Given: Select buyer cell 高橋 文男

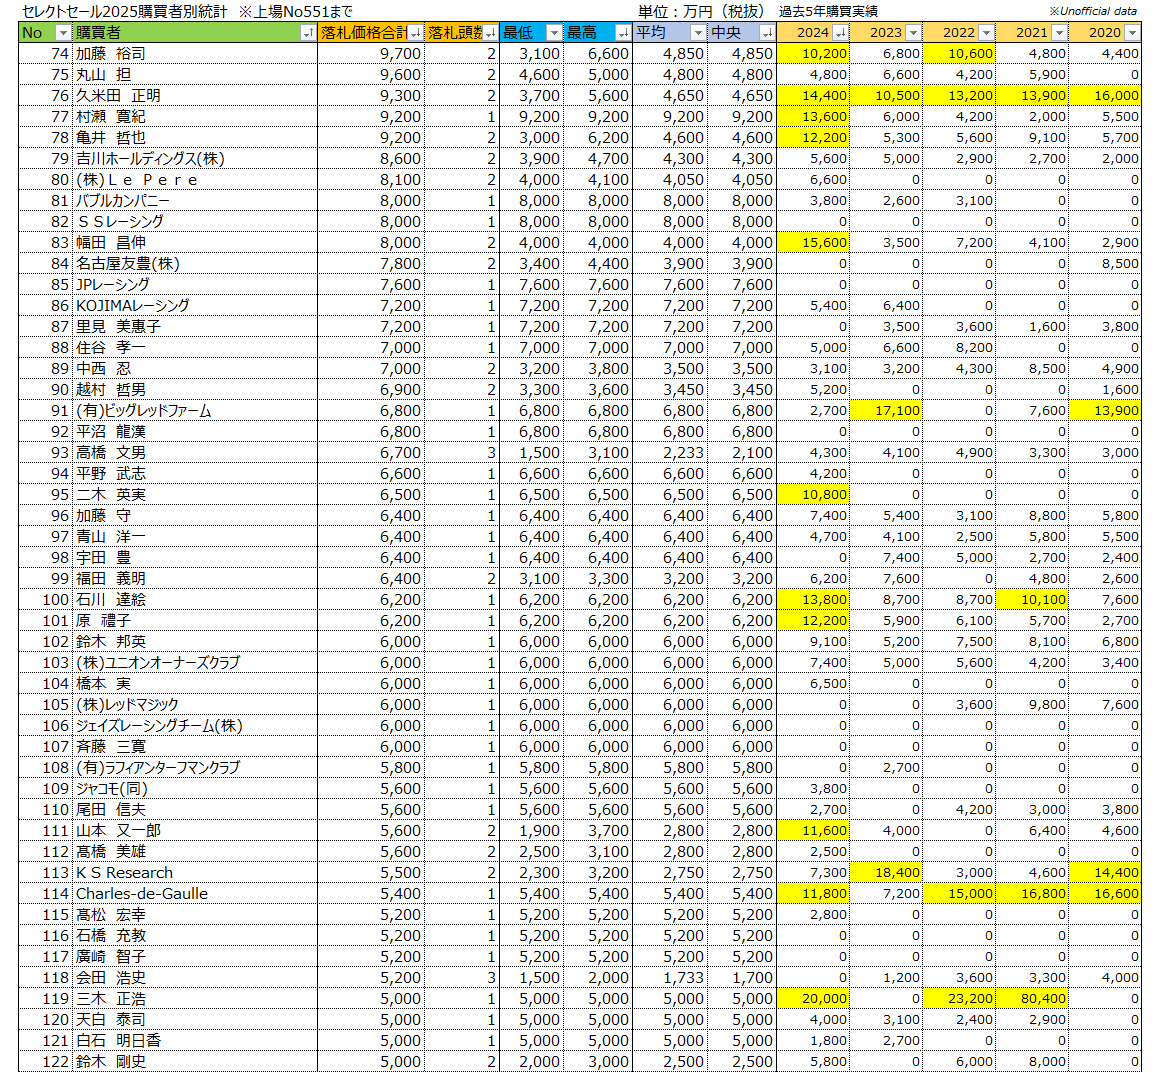Looking at the screenshot, I should point(195,453).
